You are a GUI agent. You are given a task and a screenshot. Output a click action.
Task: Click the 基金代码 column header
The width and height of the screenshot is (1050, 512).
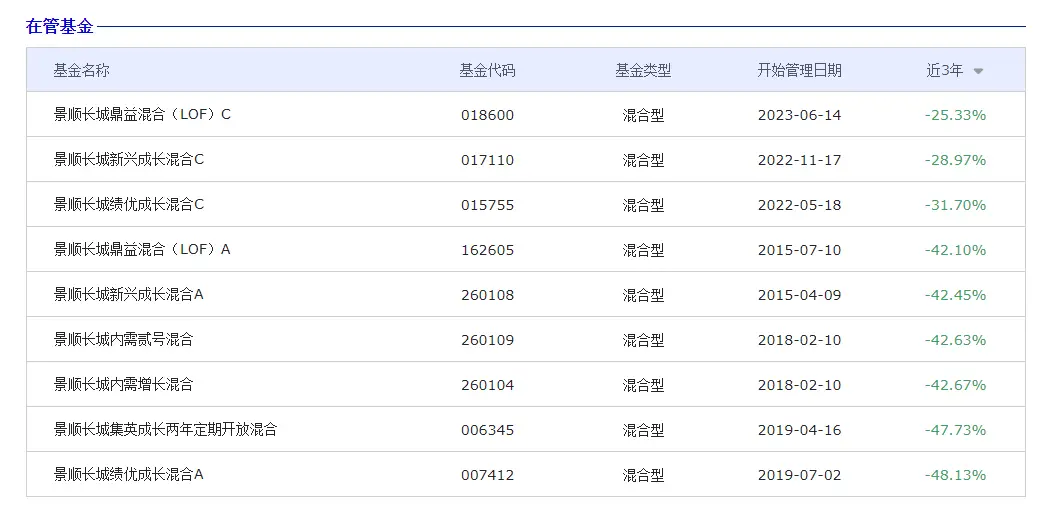pyautogui.click(x=488, y=70)
